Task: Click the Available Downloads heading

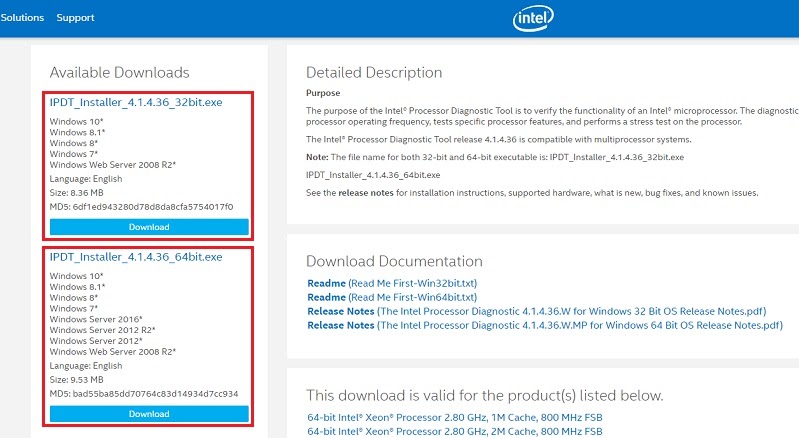Action: tap(119, 73)
